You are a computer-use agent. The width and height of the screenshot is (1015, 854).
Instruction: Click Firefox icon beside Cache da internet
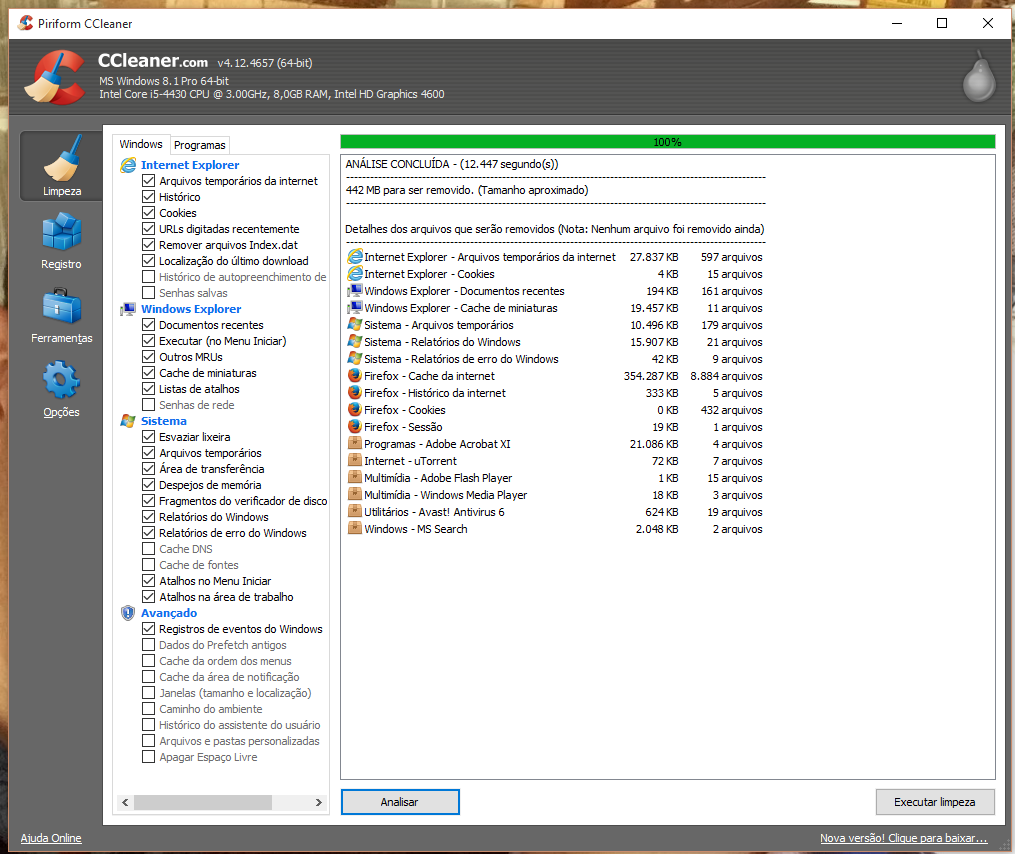coord(355,376)
